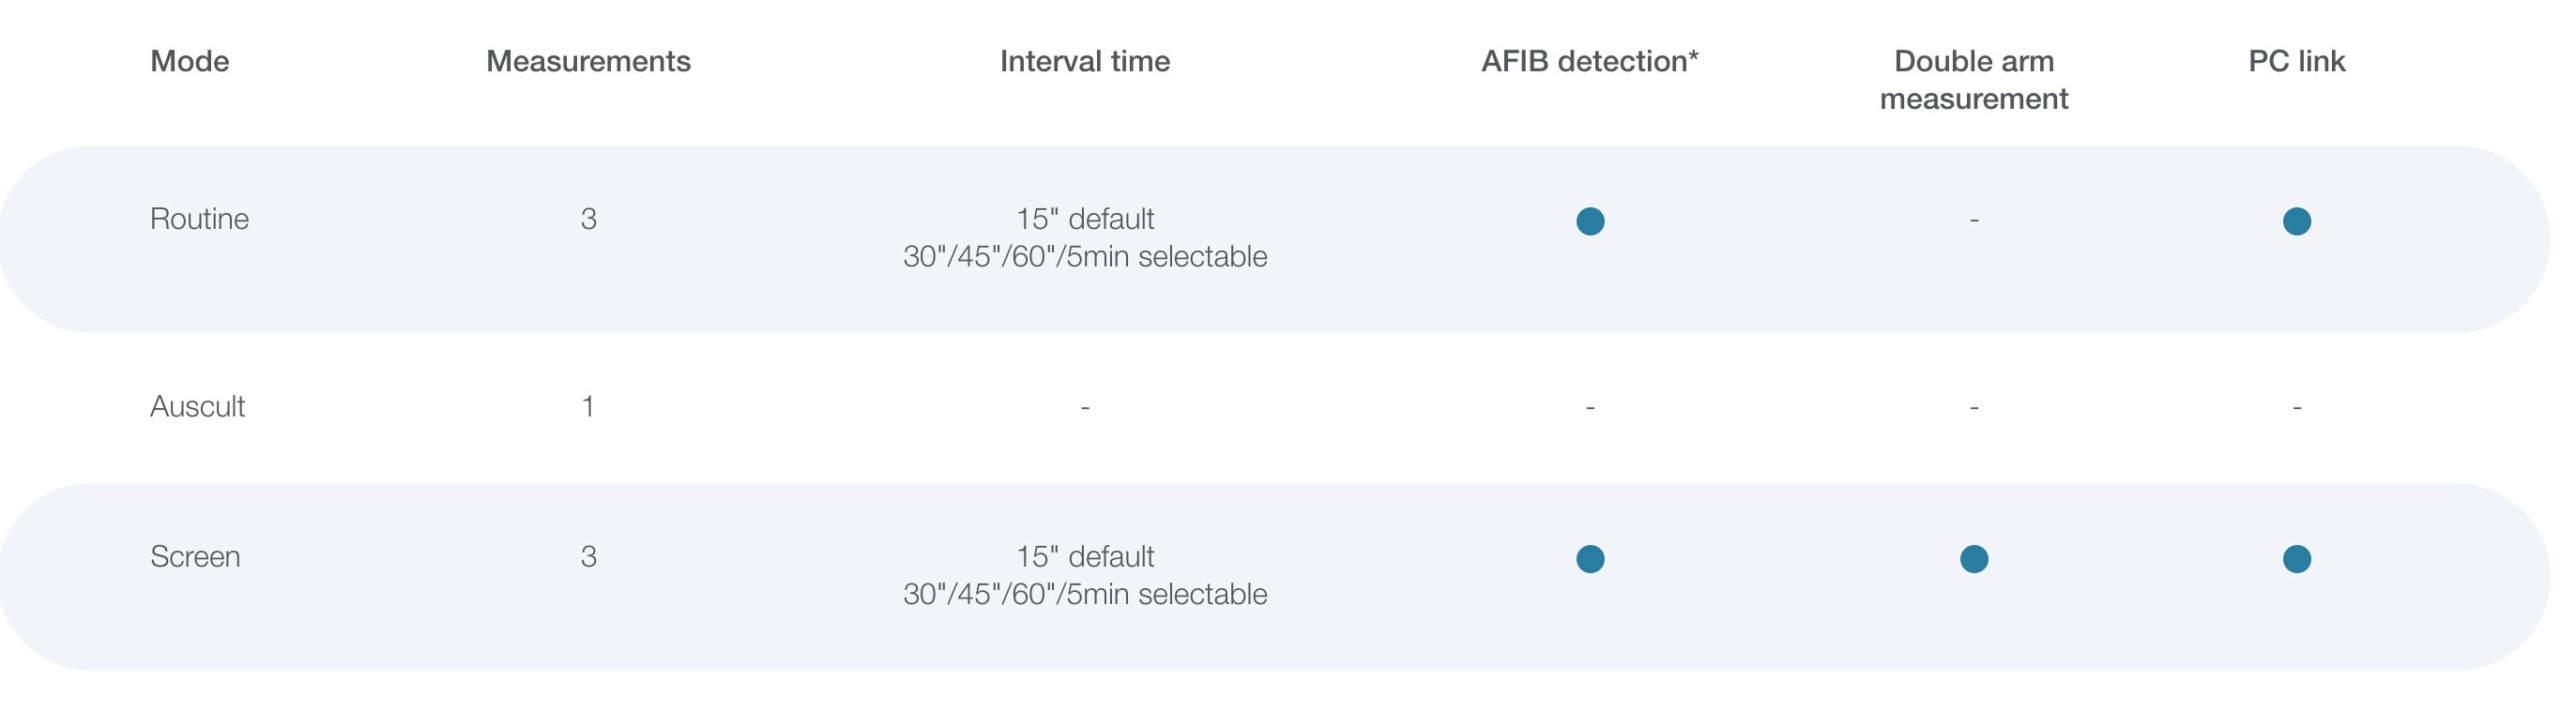Click the PC link column header
Viewport: 2560px width, 712px height.
point(2296,61)
